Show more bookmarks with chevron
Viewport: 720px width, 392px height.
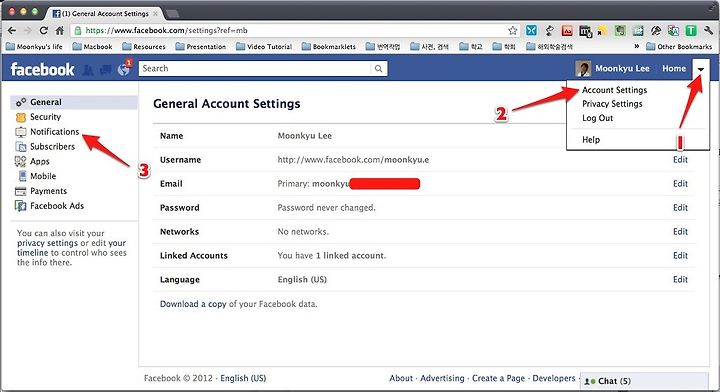(x=636, y=46)
